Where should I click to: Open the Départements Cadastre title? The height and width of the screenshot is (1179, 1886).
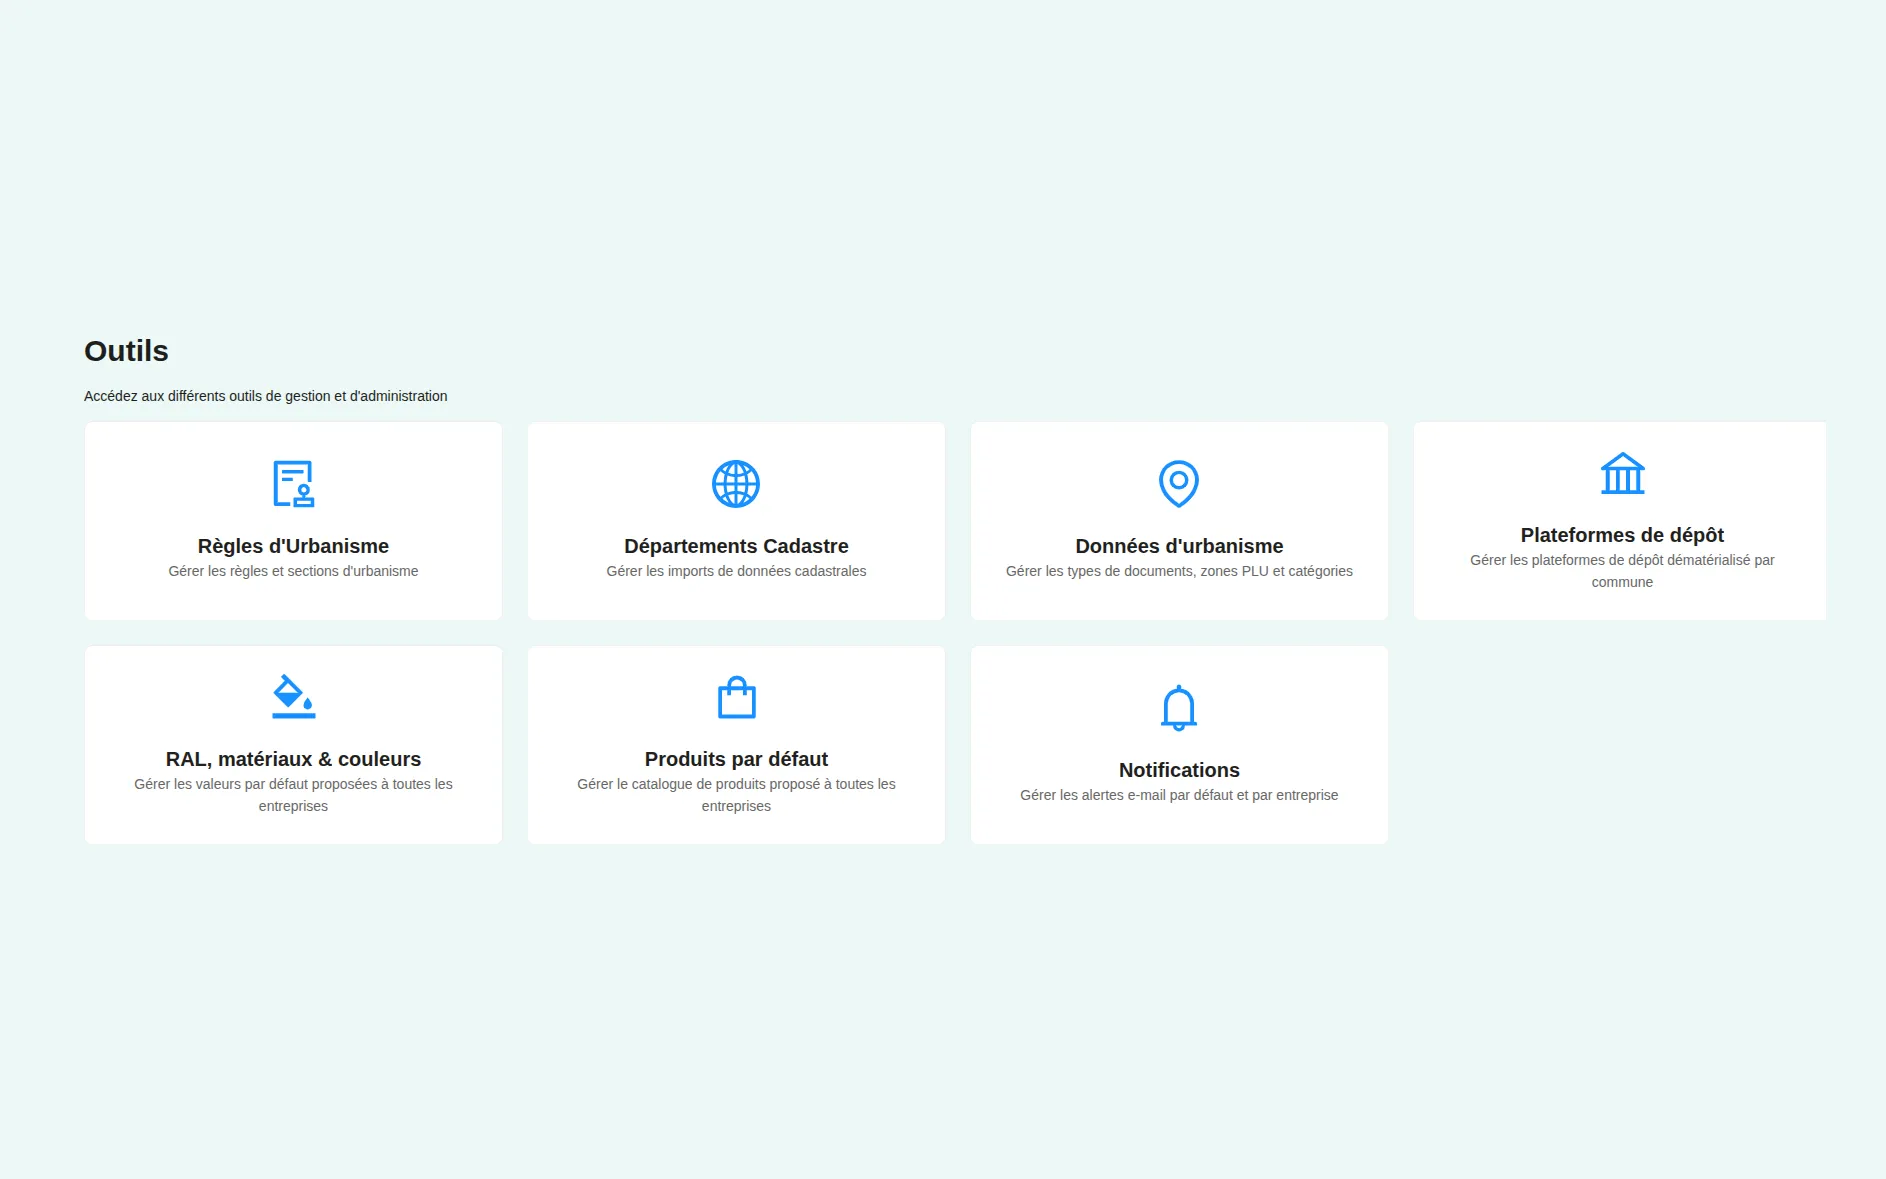[736, 546]
